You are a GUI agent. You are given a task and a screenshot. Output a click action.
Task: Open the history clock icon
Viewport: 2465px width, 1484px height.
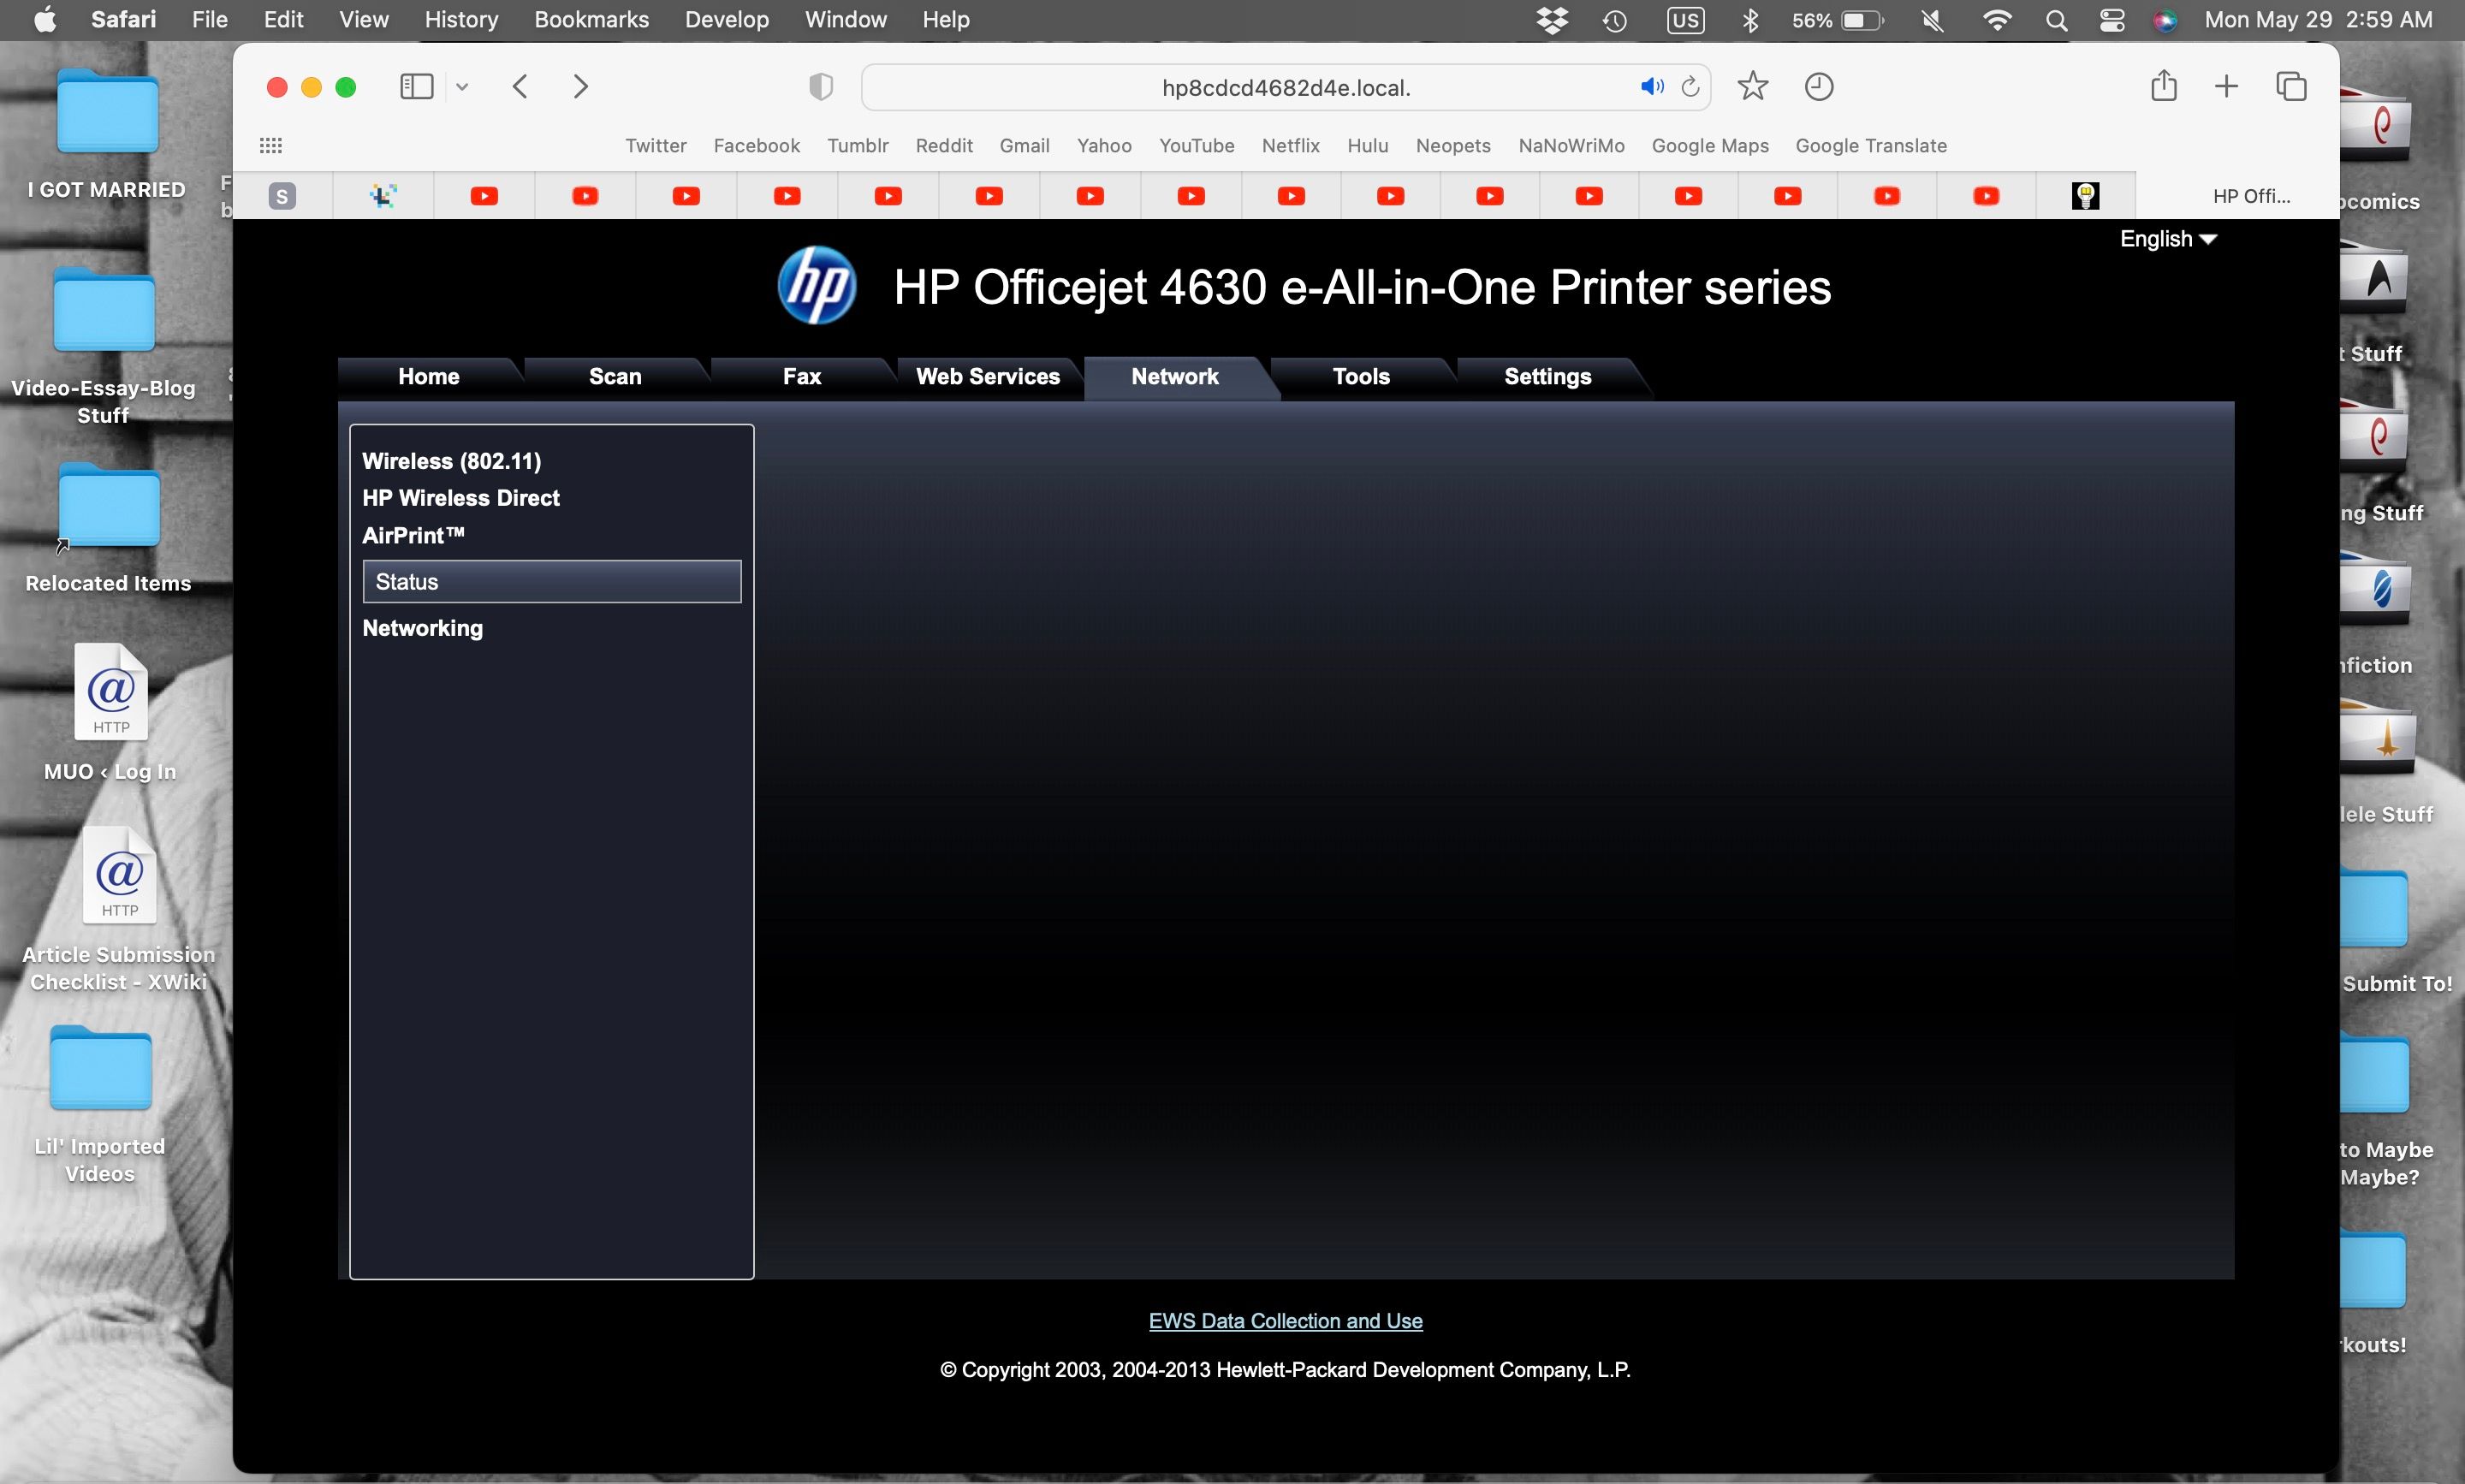coord(1818,87)
